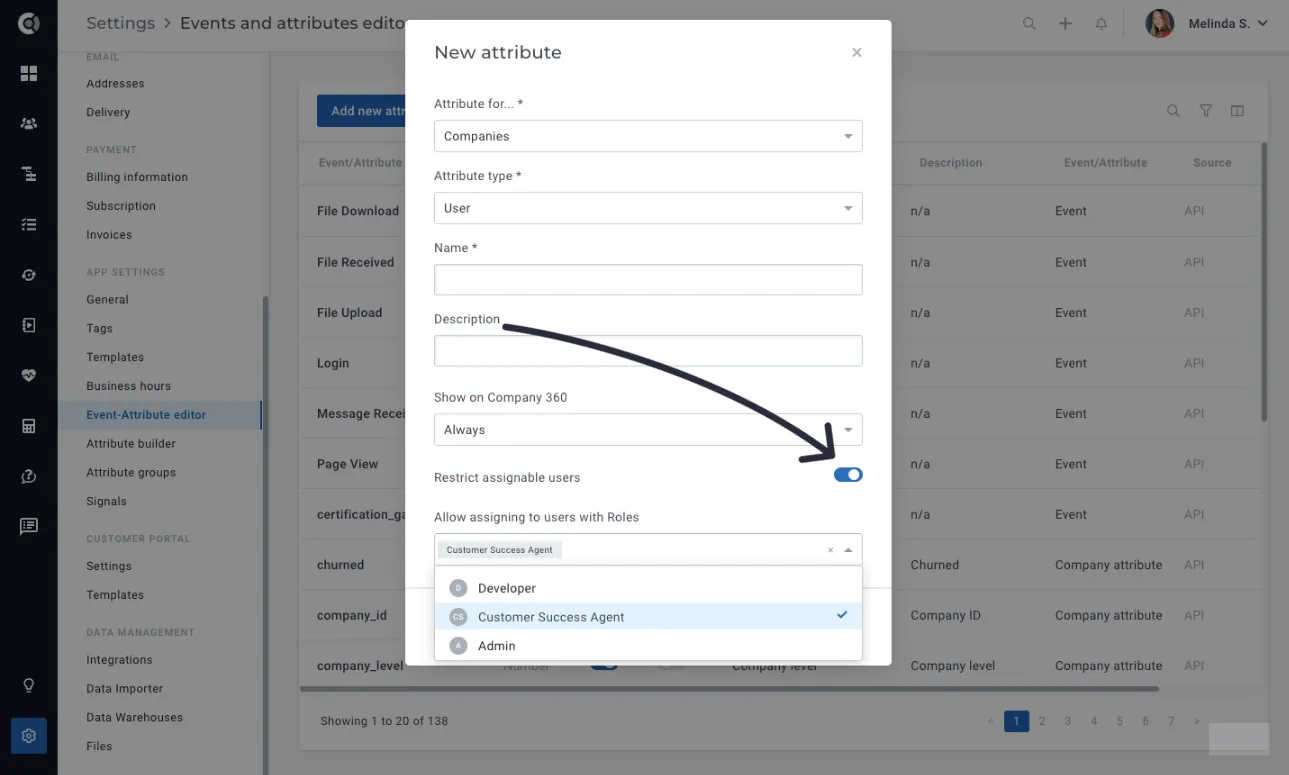1289x775 pixels.
Task: Click the Settings breadcrumb link
Action: coord(120,23)
